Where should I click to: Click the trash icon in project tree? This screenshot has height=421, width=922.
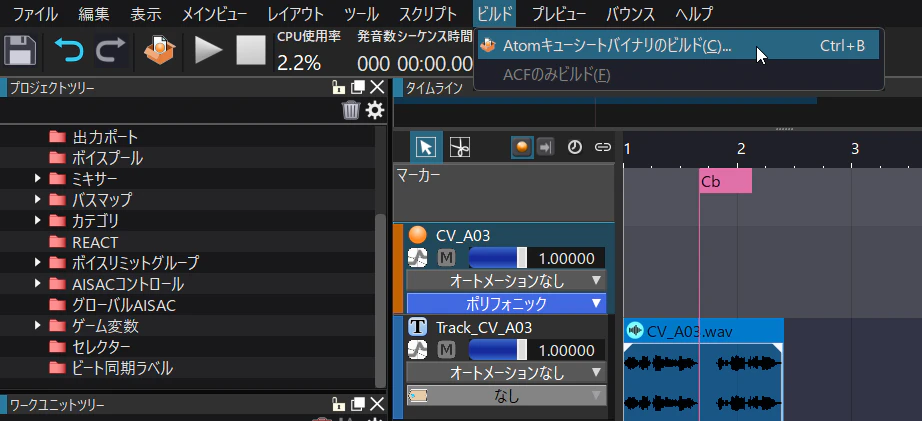point(351,110)
